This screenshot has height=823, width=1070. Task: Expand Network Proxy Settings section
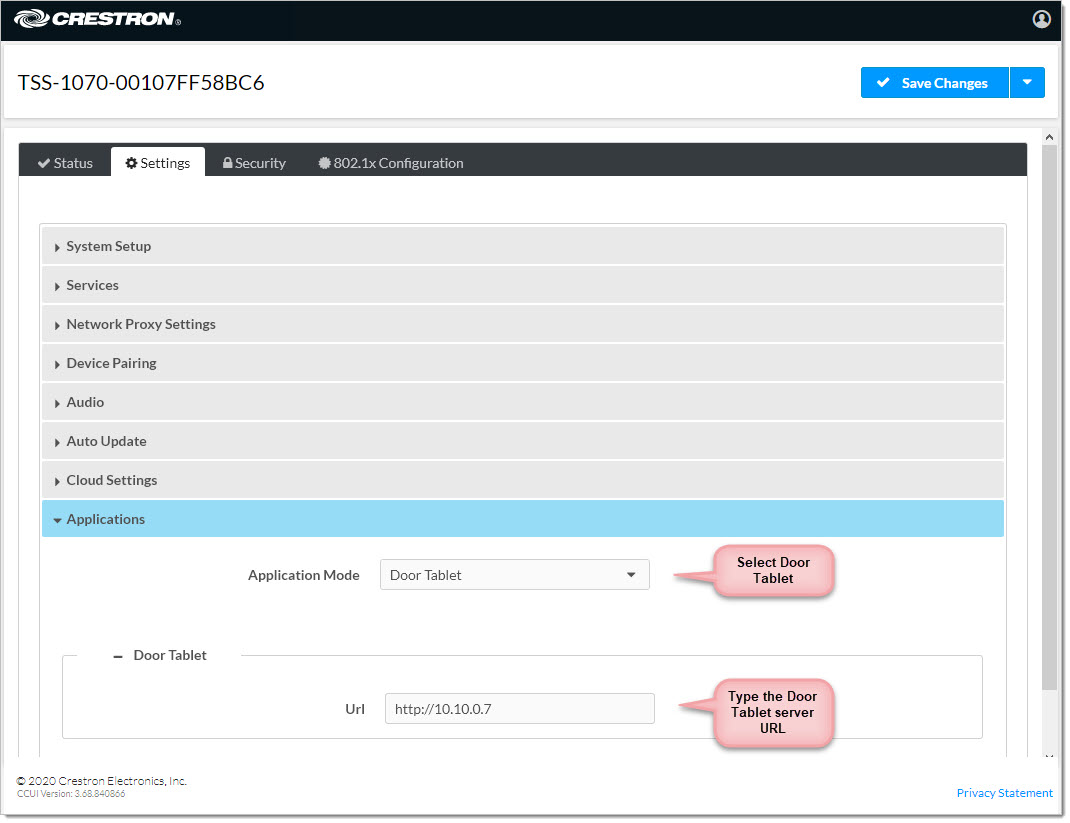(x=140, y=324)
